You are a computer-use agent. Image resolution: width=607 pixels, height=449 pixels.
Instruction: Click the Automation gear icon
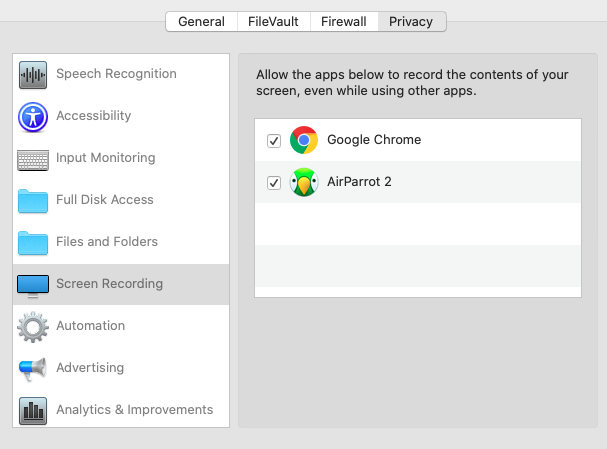[x=33, y=327]
